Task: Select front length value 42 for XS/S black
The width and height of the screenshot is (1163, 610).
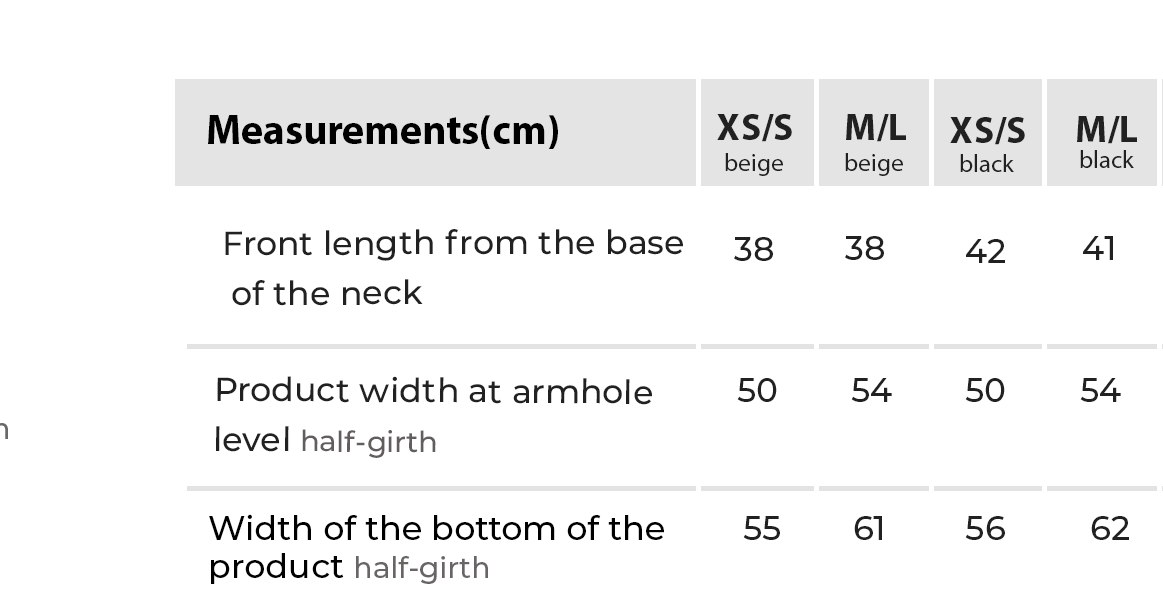Action: click(985, 251)
